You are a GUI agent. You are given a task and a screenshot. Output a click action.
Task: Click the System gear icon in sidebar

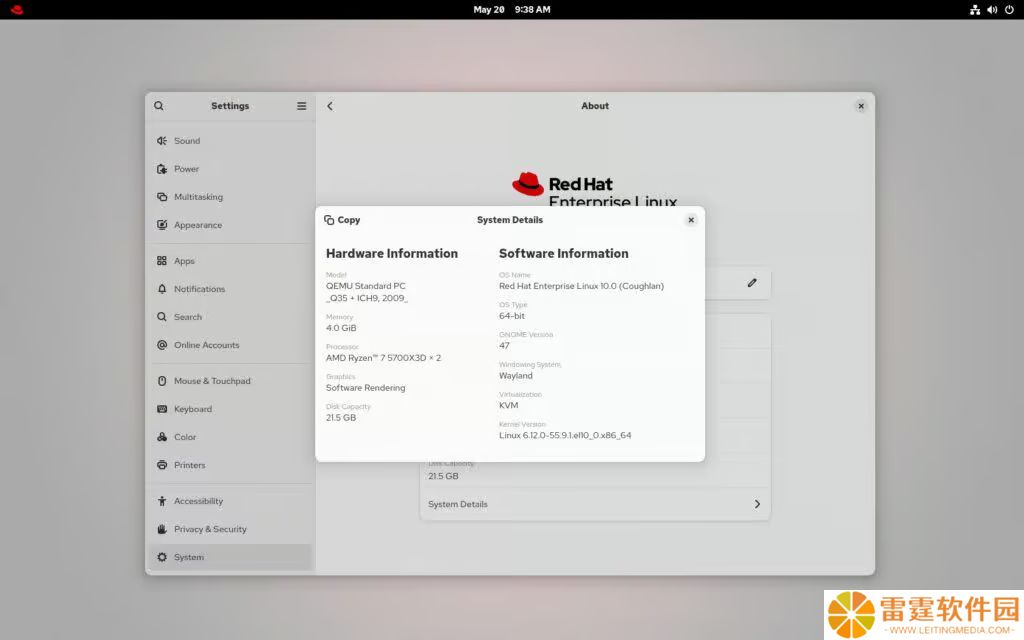pos(162,557)
